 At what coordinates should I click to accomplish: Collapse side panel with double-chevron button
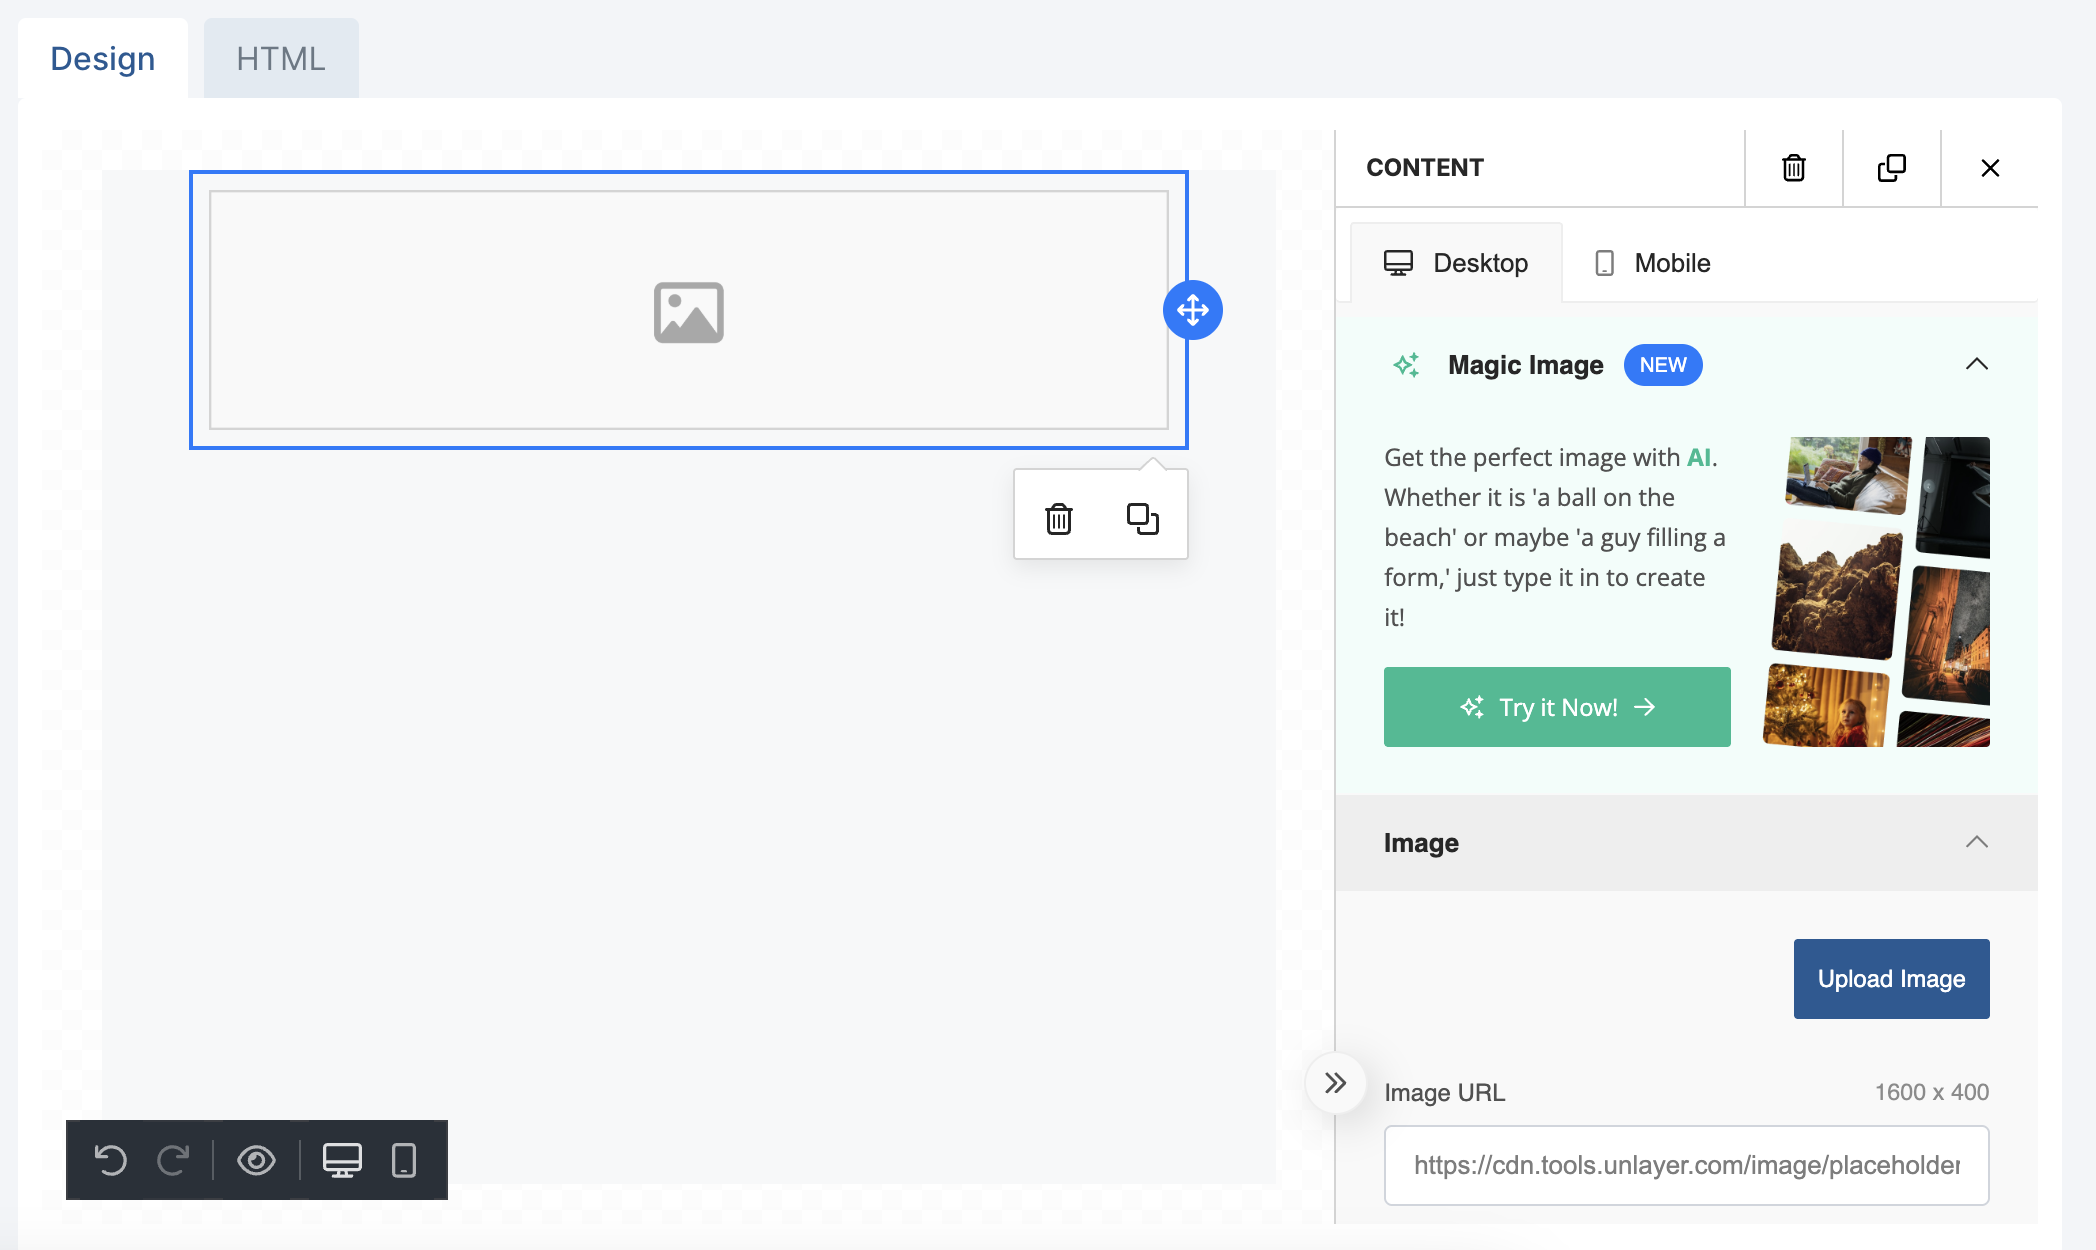point(1335,1083)
